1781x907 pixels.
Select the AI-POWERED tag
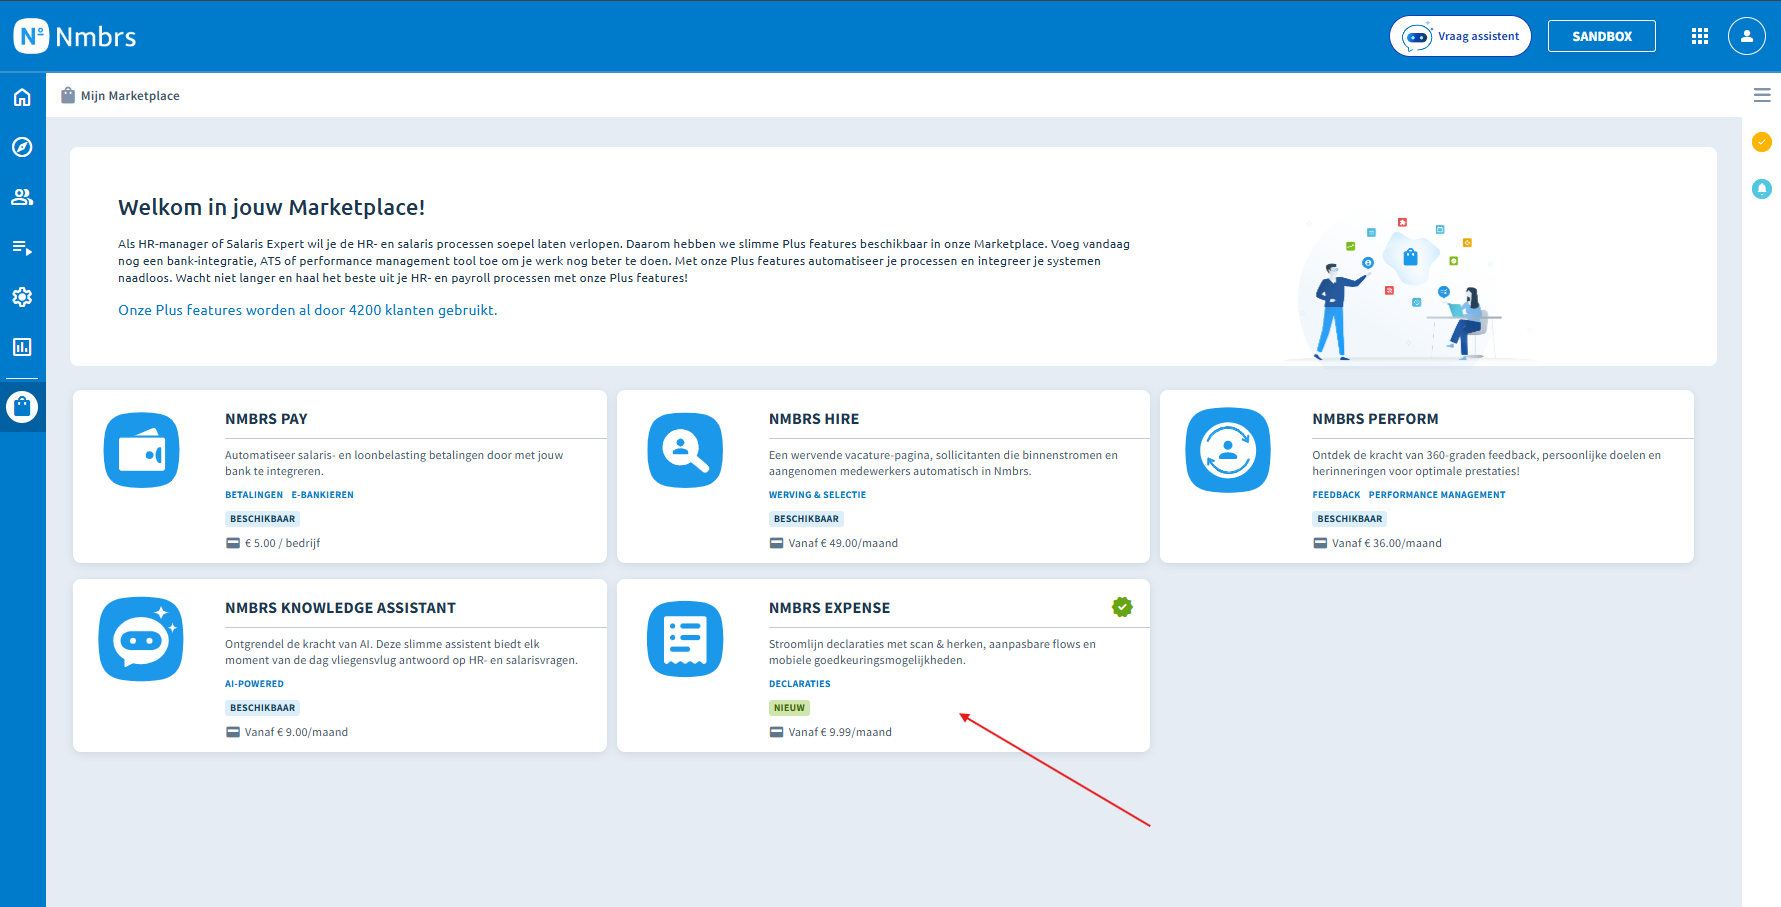(254, 684)
